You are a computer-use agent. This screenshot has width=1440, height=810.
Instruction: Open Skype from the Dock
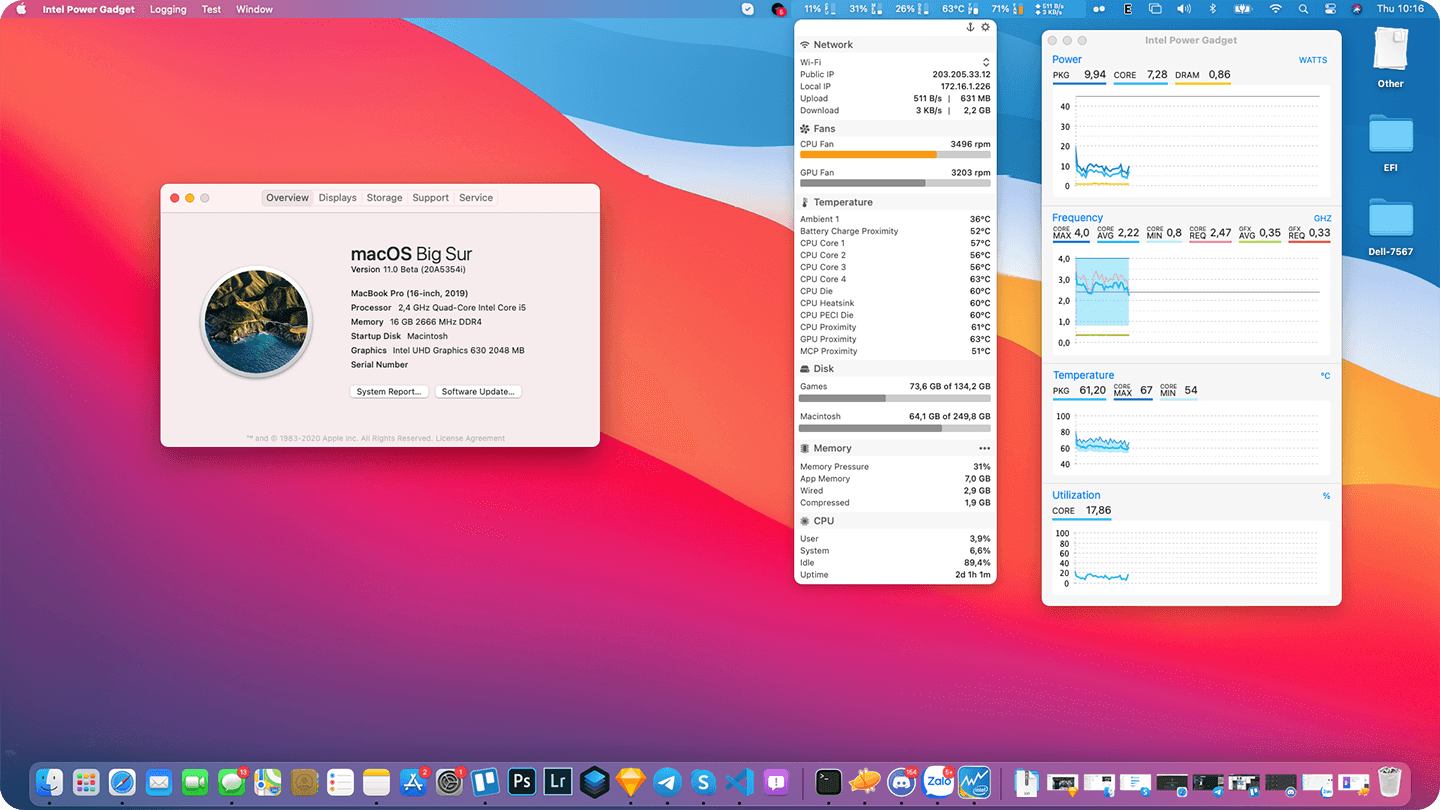[703, 782]
